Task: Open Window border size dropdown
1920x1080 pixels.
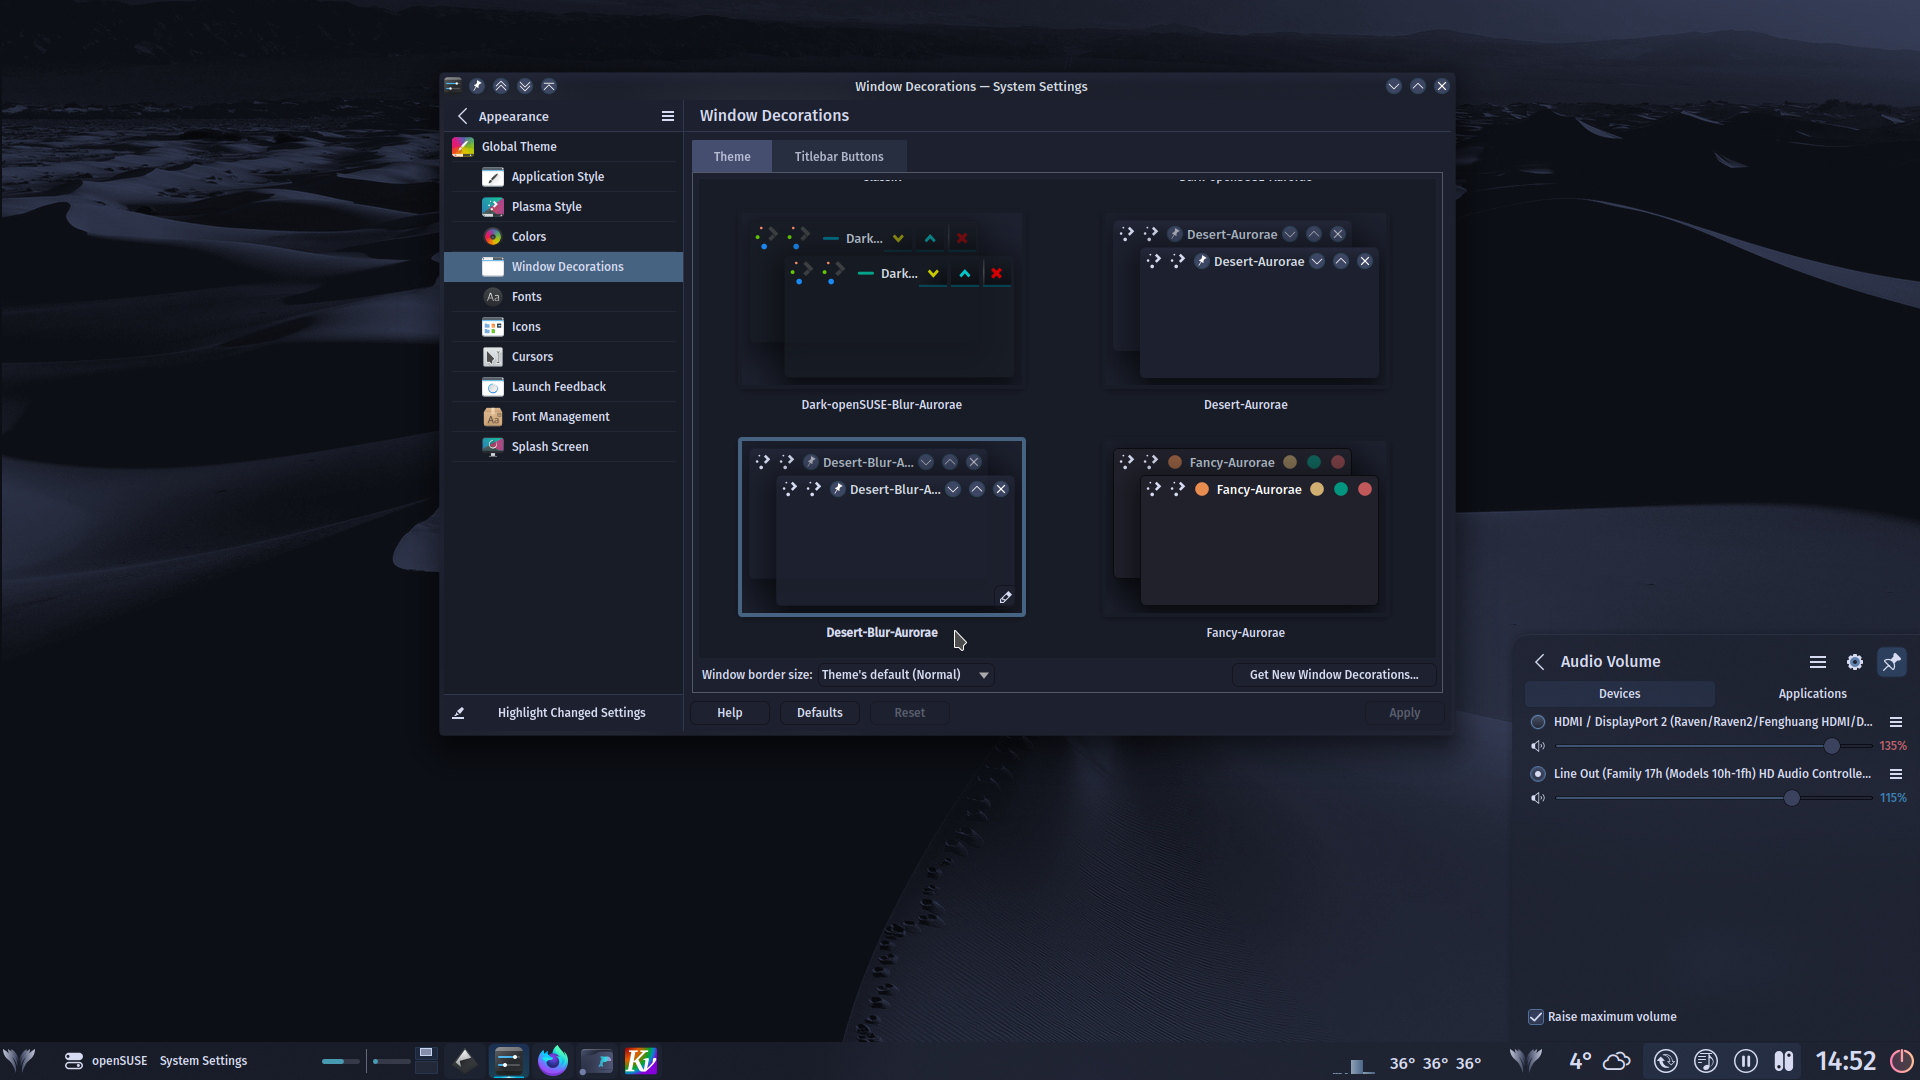Action: (x=906, y=675)
